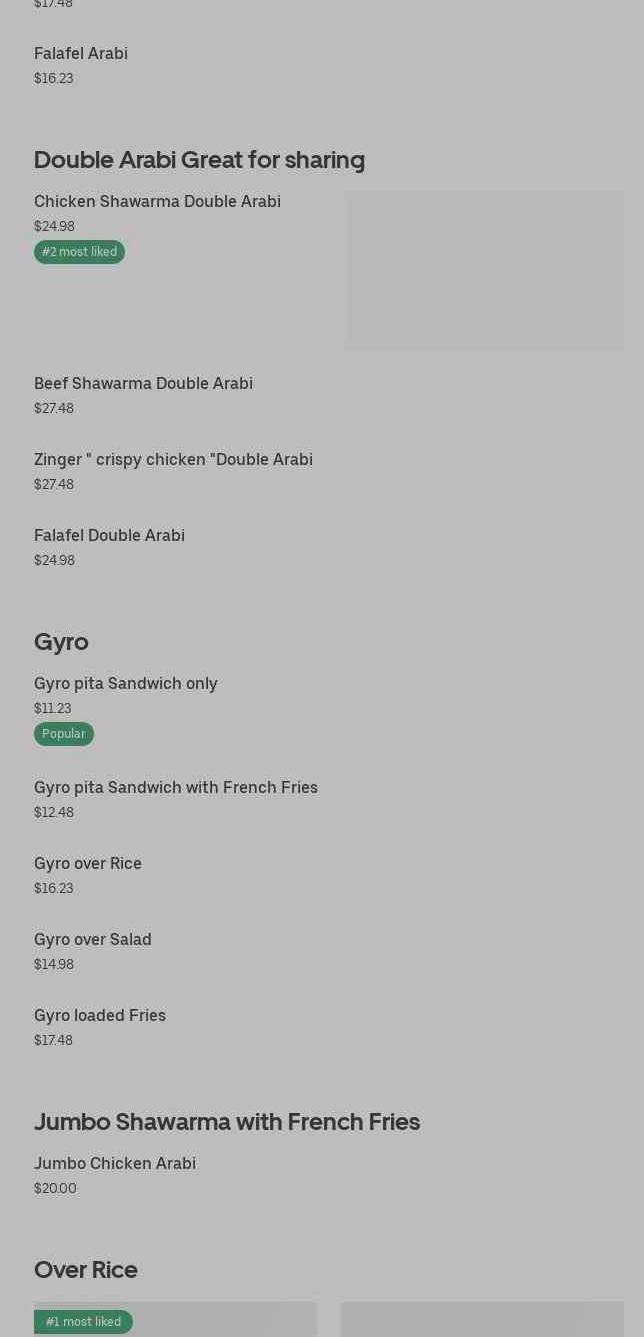The height and width of the screenshot is (1337, 644).
Task: Open the Gyro over Rice item
Action: pos(88,864)
